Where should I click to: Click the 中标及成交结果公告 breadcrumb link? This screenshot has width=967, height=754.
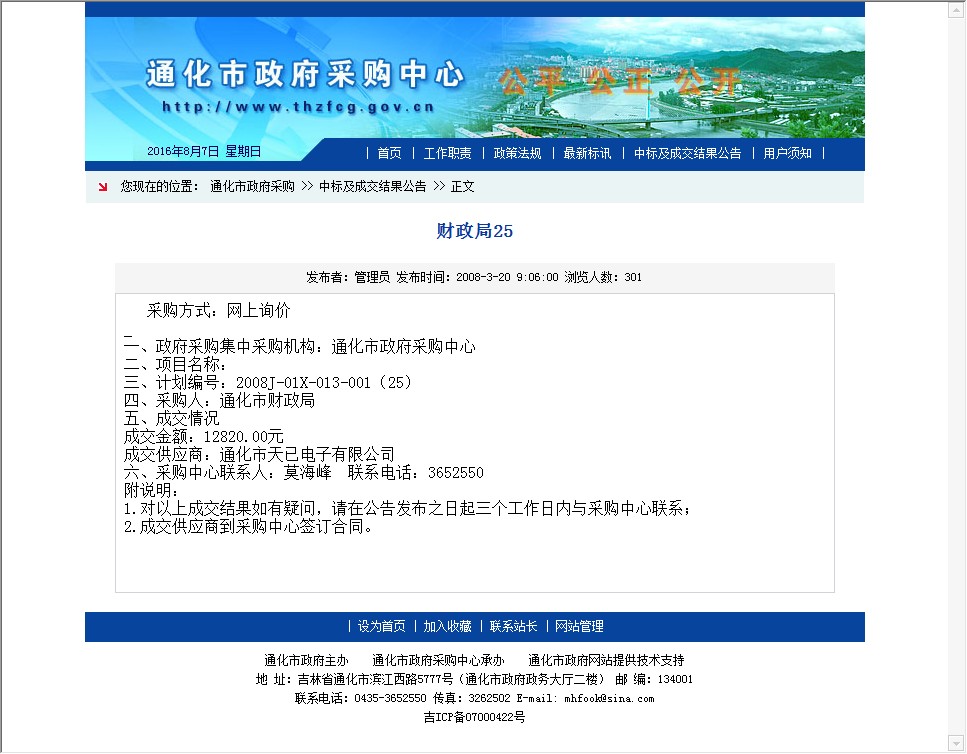pyautogui.click(x=372, y=187)
